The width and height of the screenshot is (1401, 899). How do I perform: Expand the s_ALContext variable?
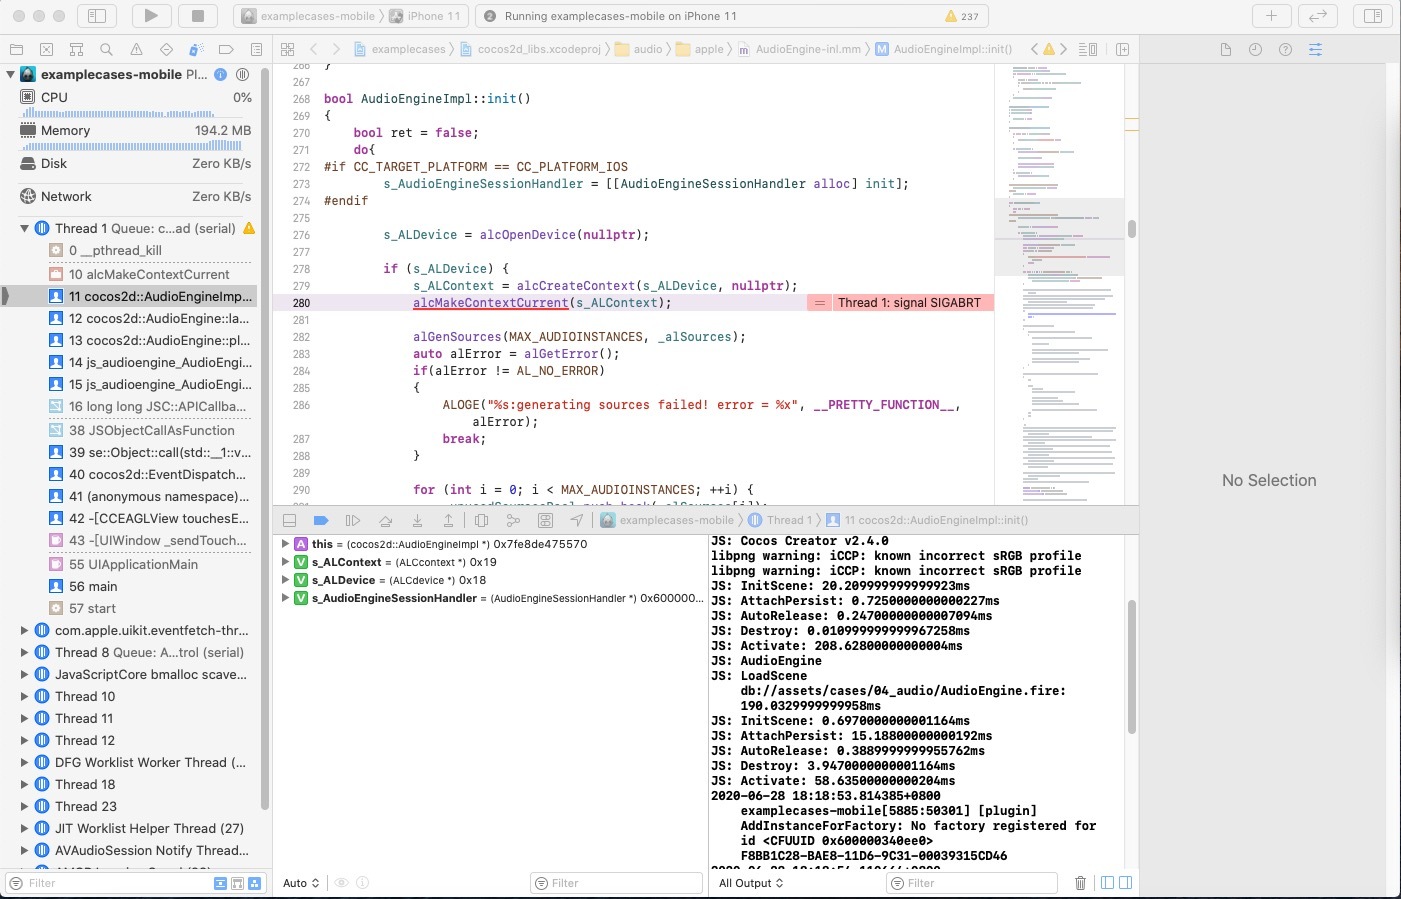[x=286, y=562]
